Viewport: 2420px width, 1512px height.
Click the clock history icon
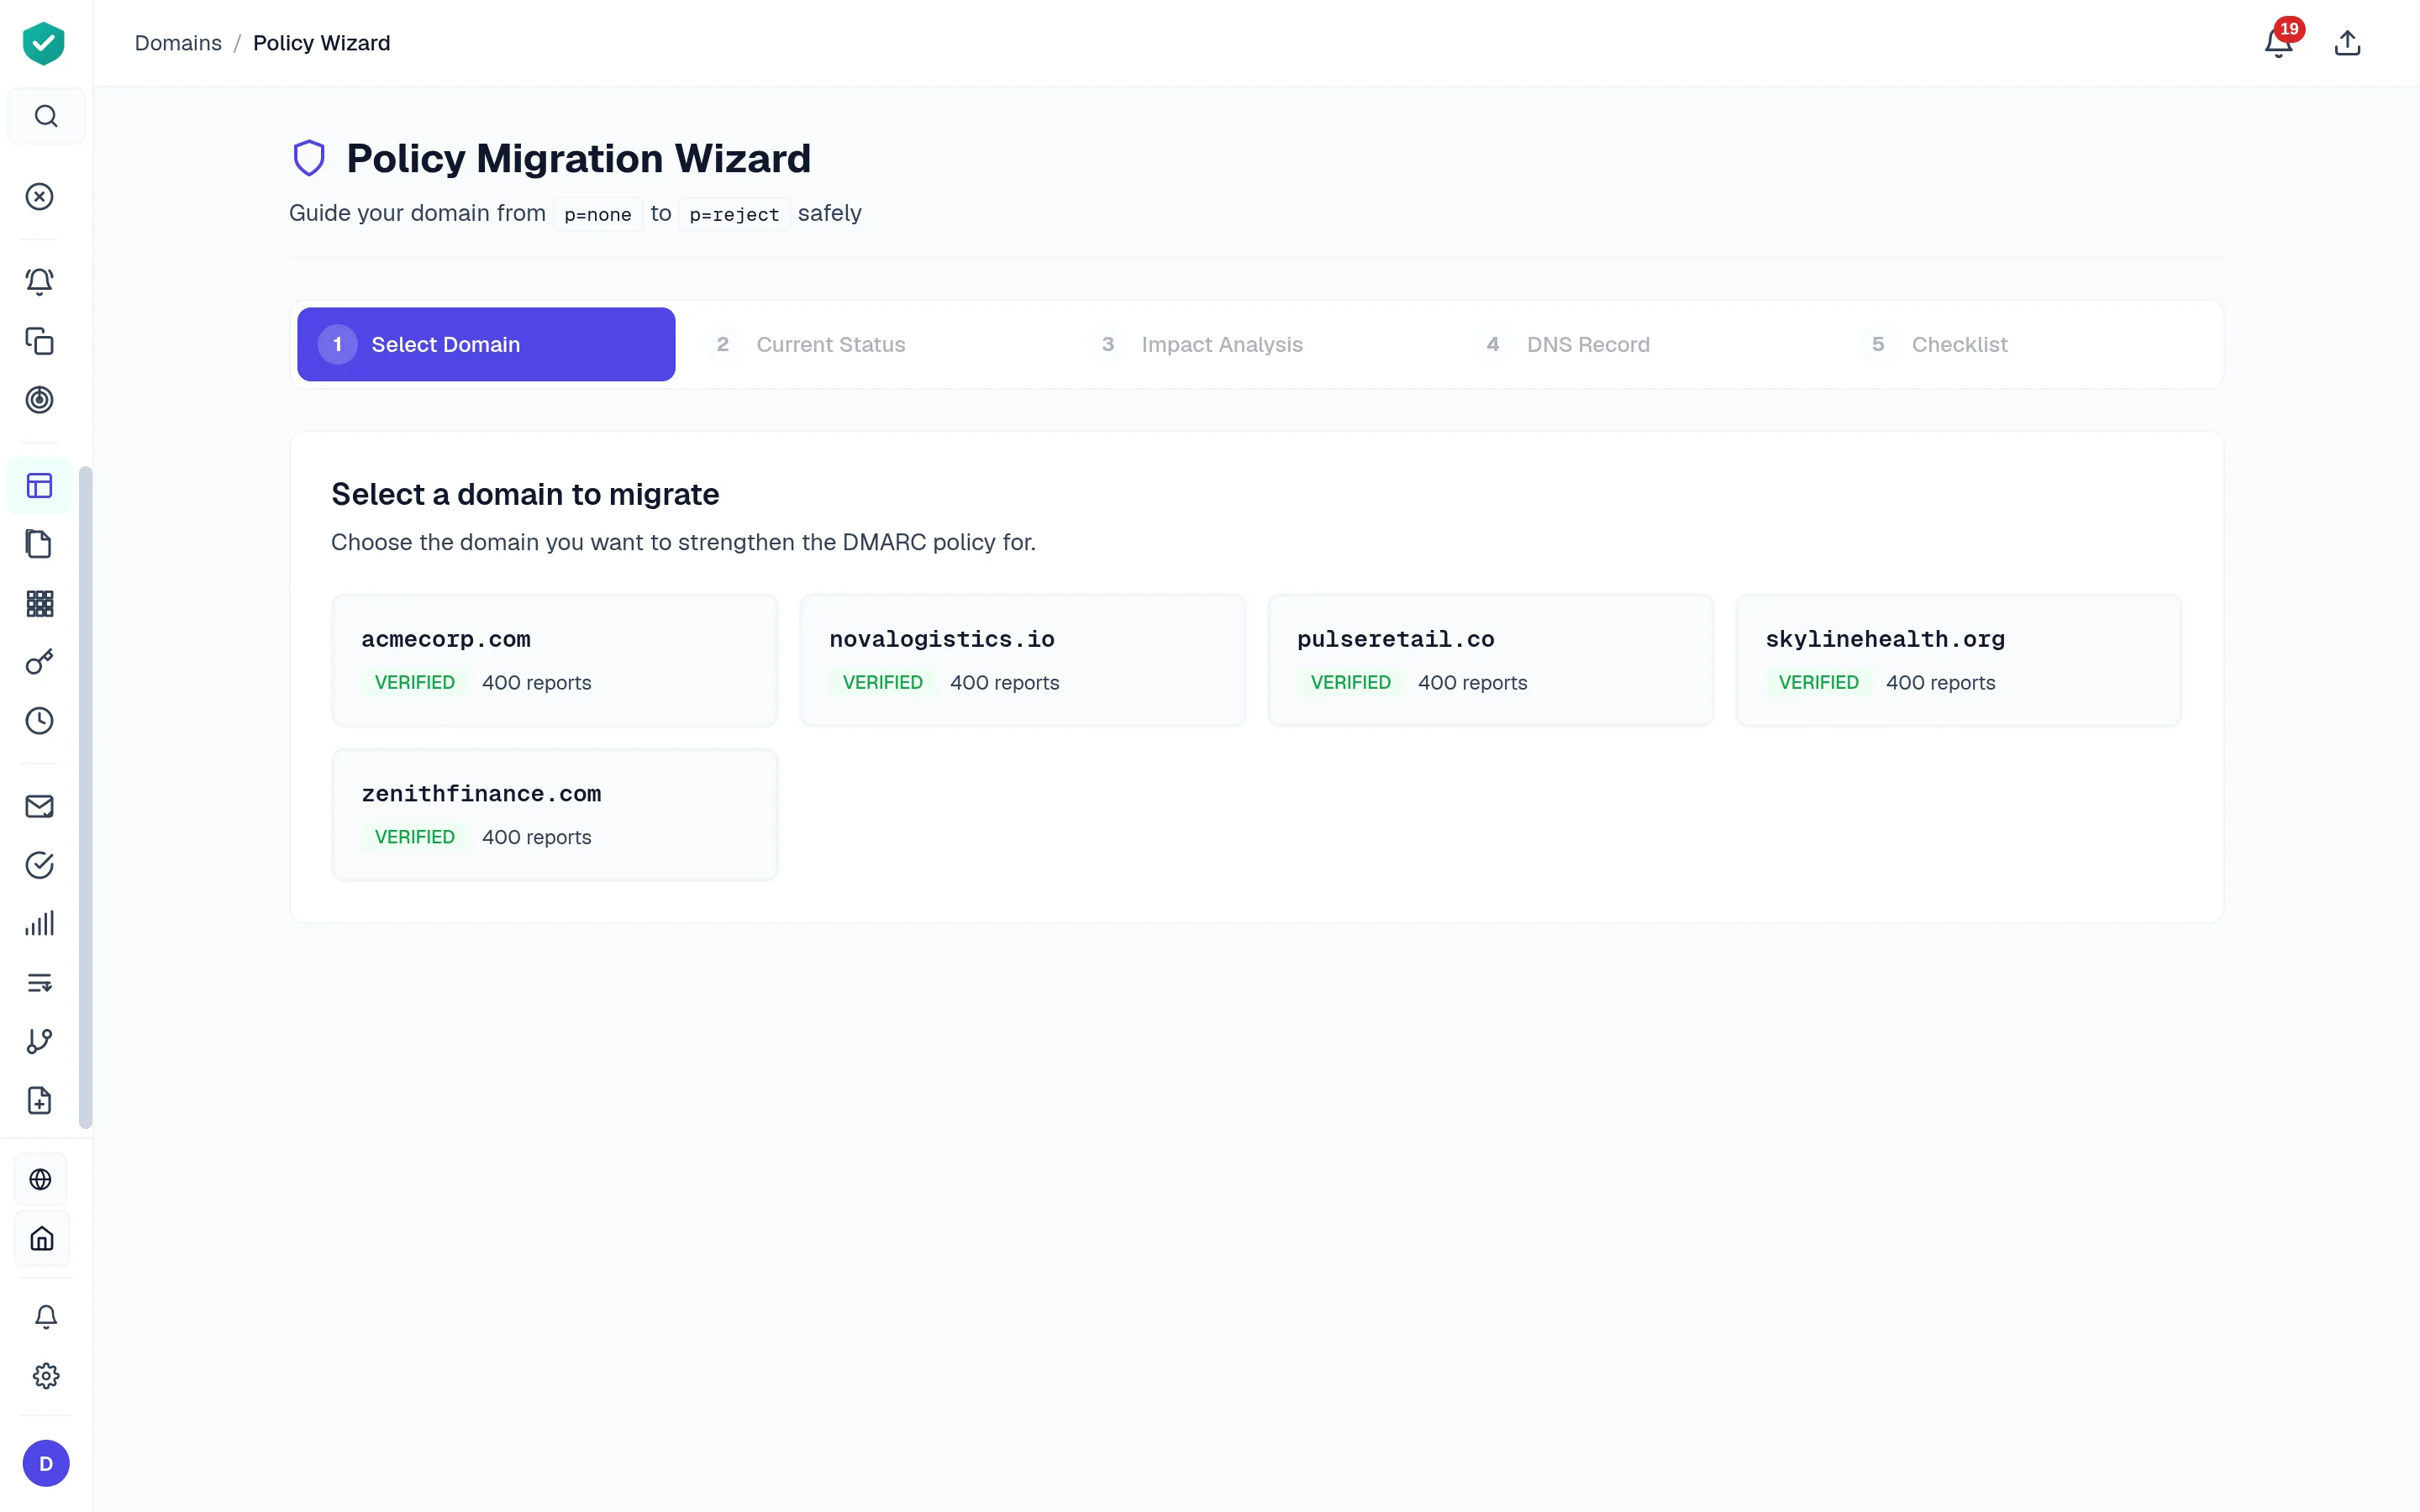click(x=40, y=721)
